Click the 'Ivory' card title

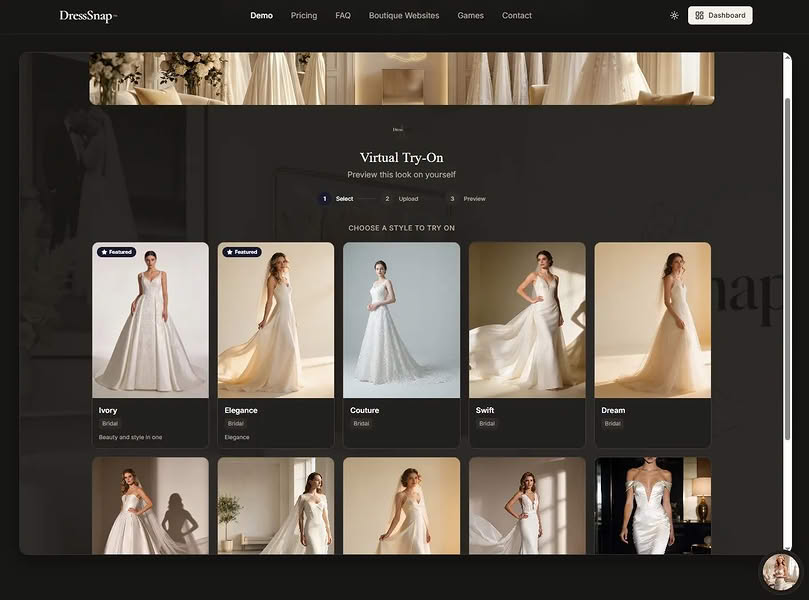(x=108, y=410)
